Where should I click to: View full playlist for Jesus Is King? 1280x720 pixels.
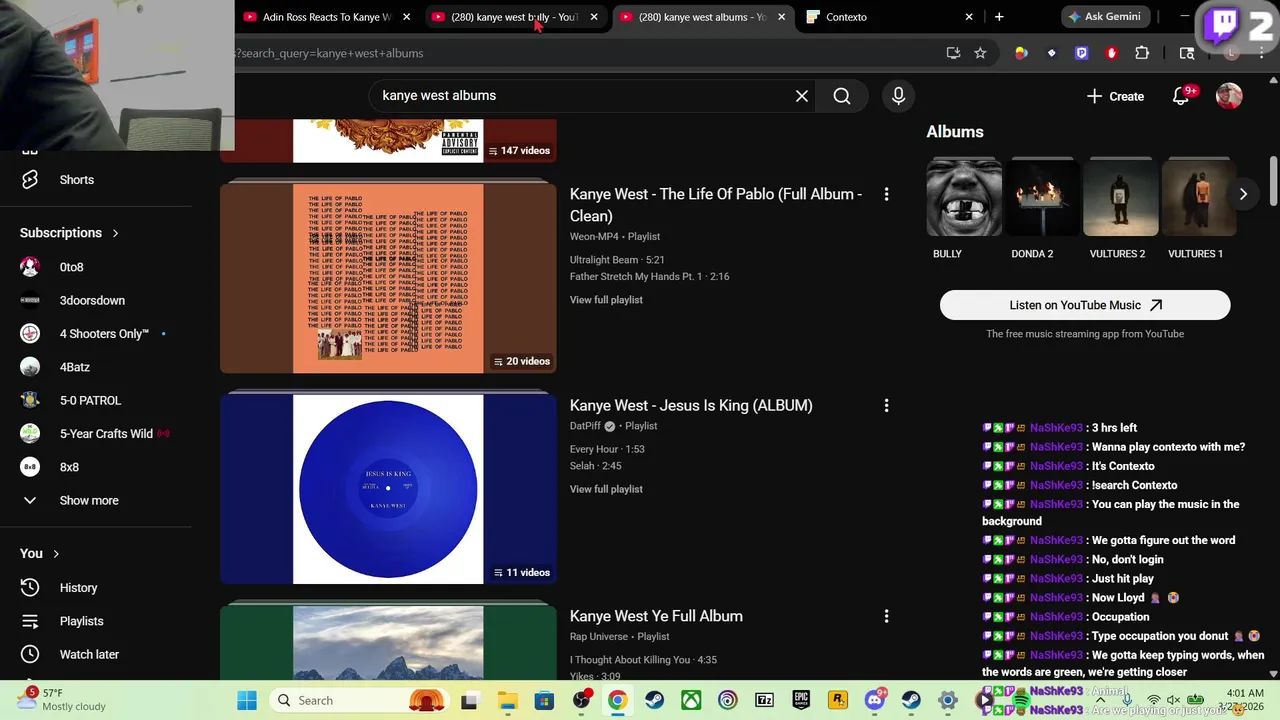[x=606, y=489]
